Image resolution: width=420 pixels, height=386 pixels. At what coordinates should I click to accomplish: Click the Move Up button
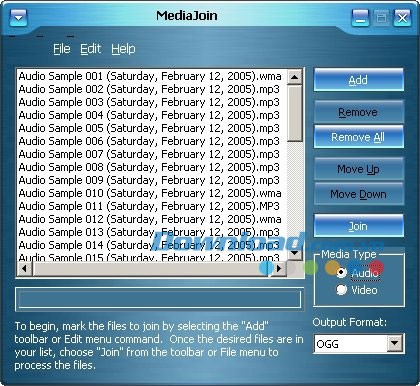point(359,169)
